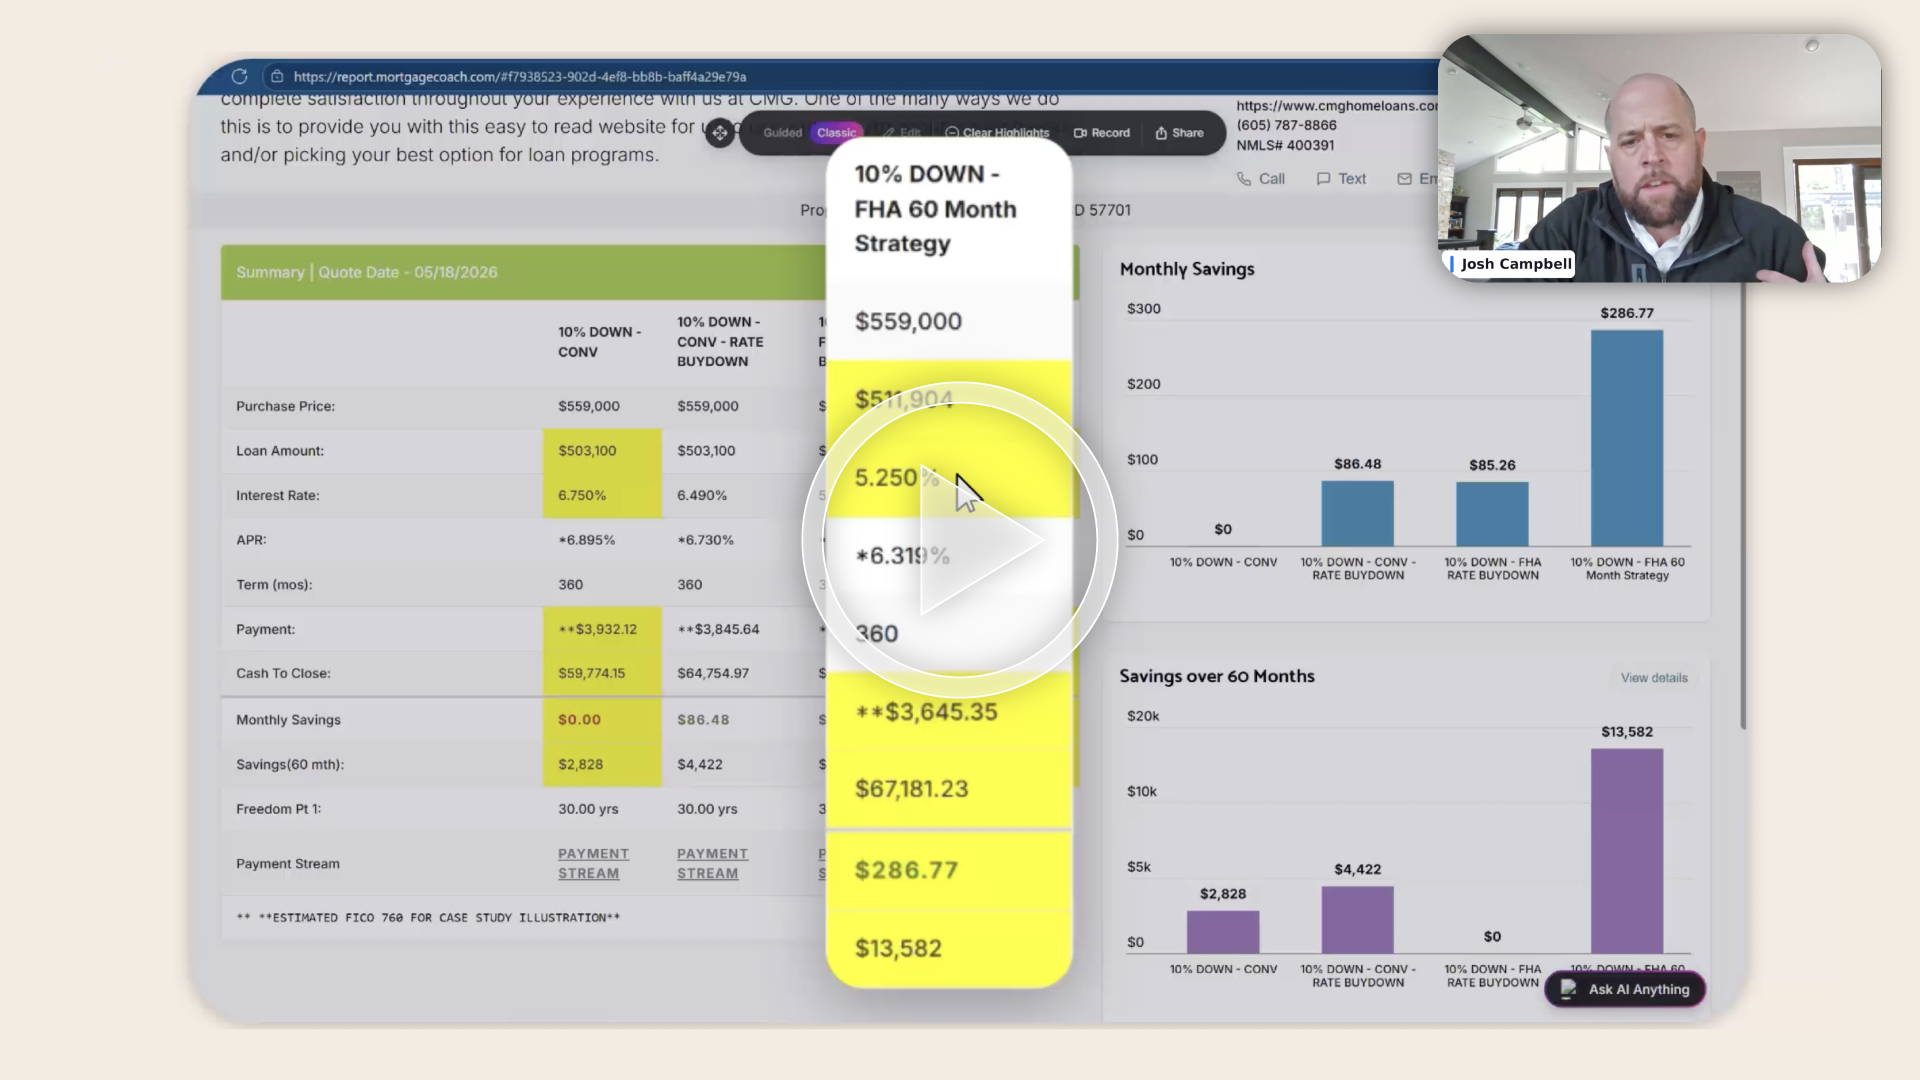This screenshot has height=1080, width=1920.
Task: Click the Share upload icon
Action: click(1161, 133)
